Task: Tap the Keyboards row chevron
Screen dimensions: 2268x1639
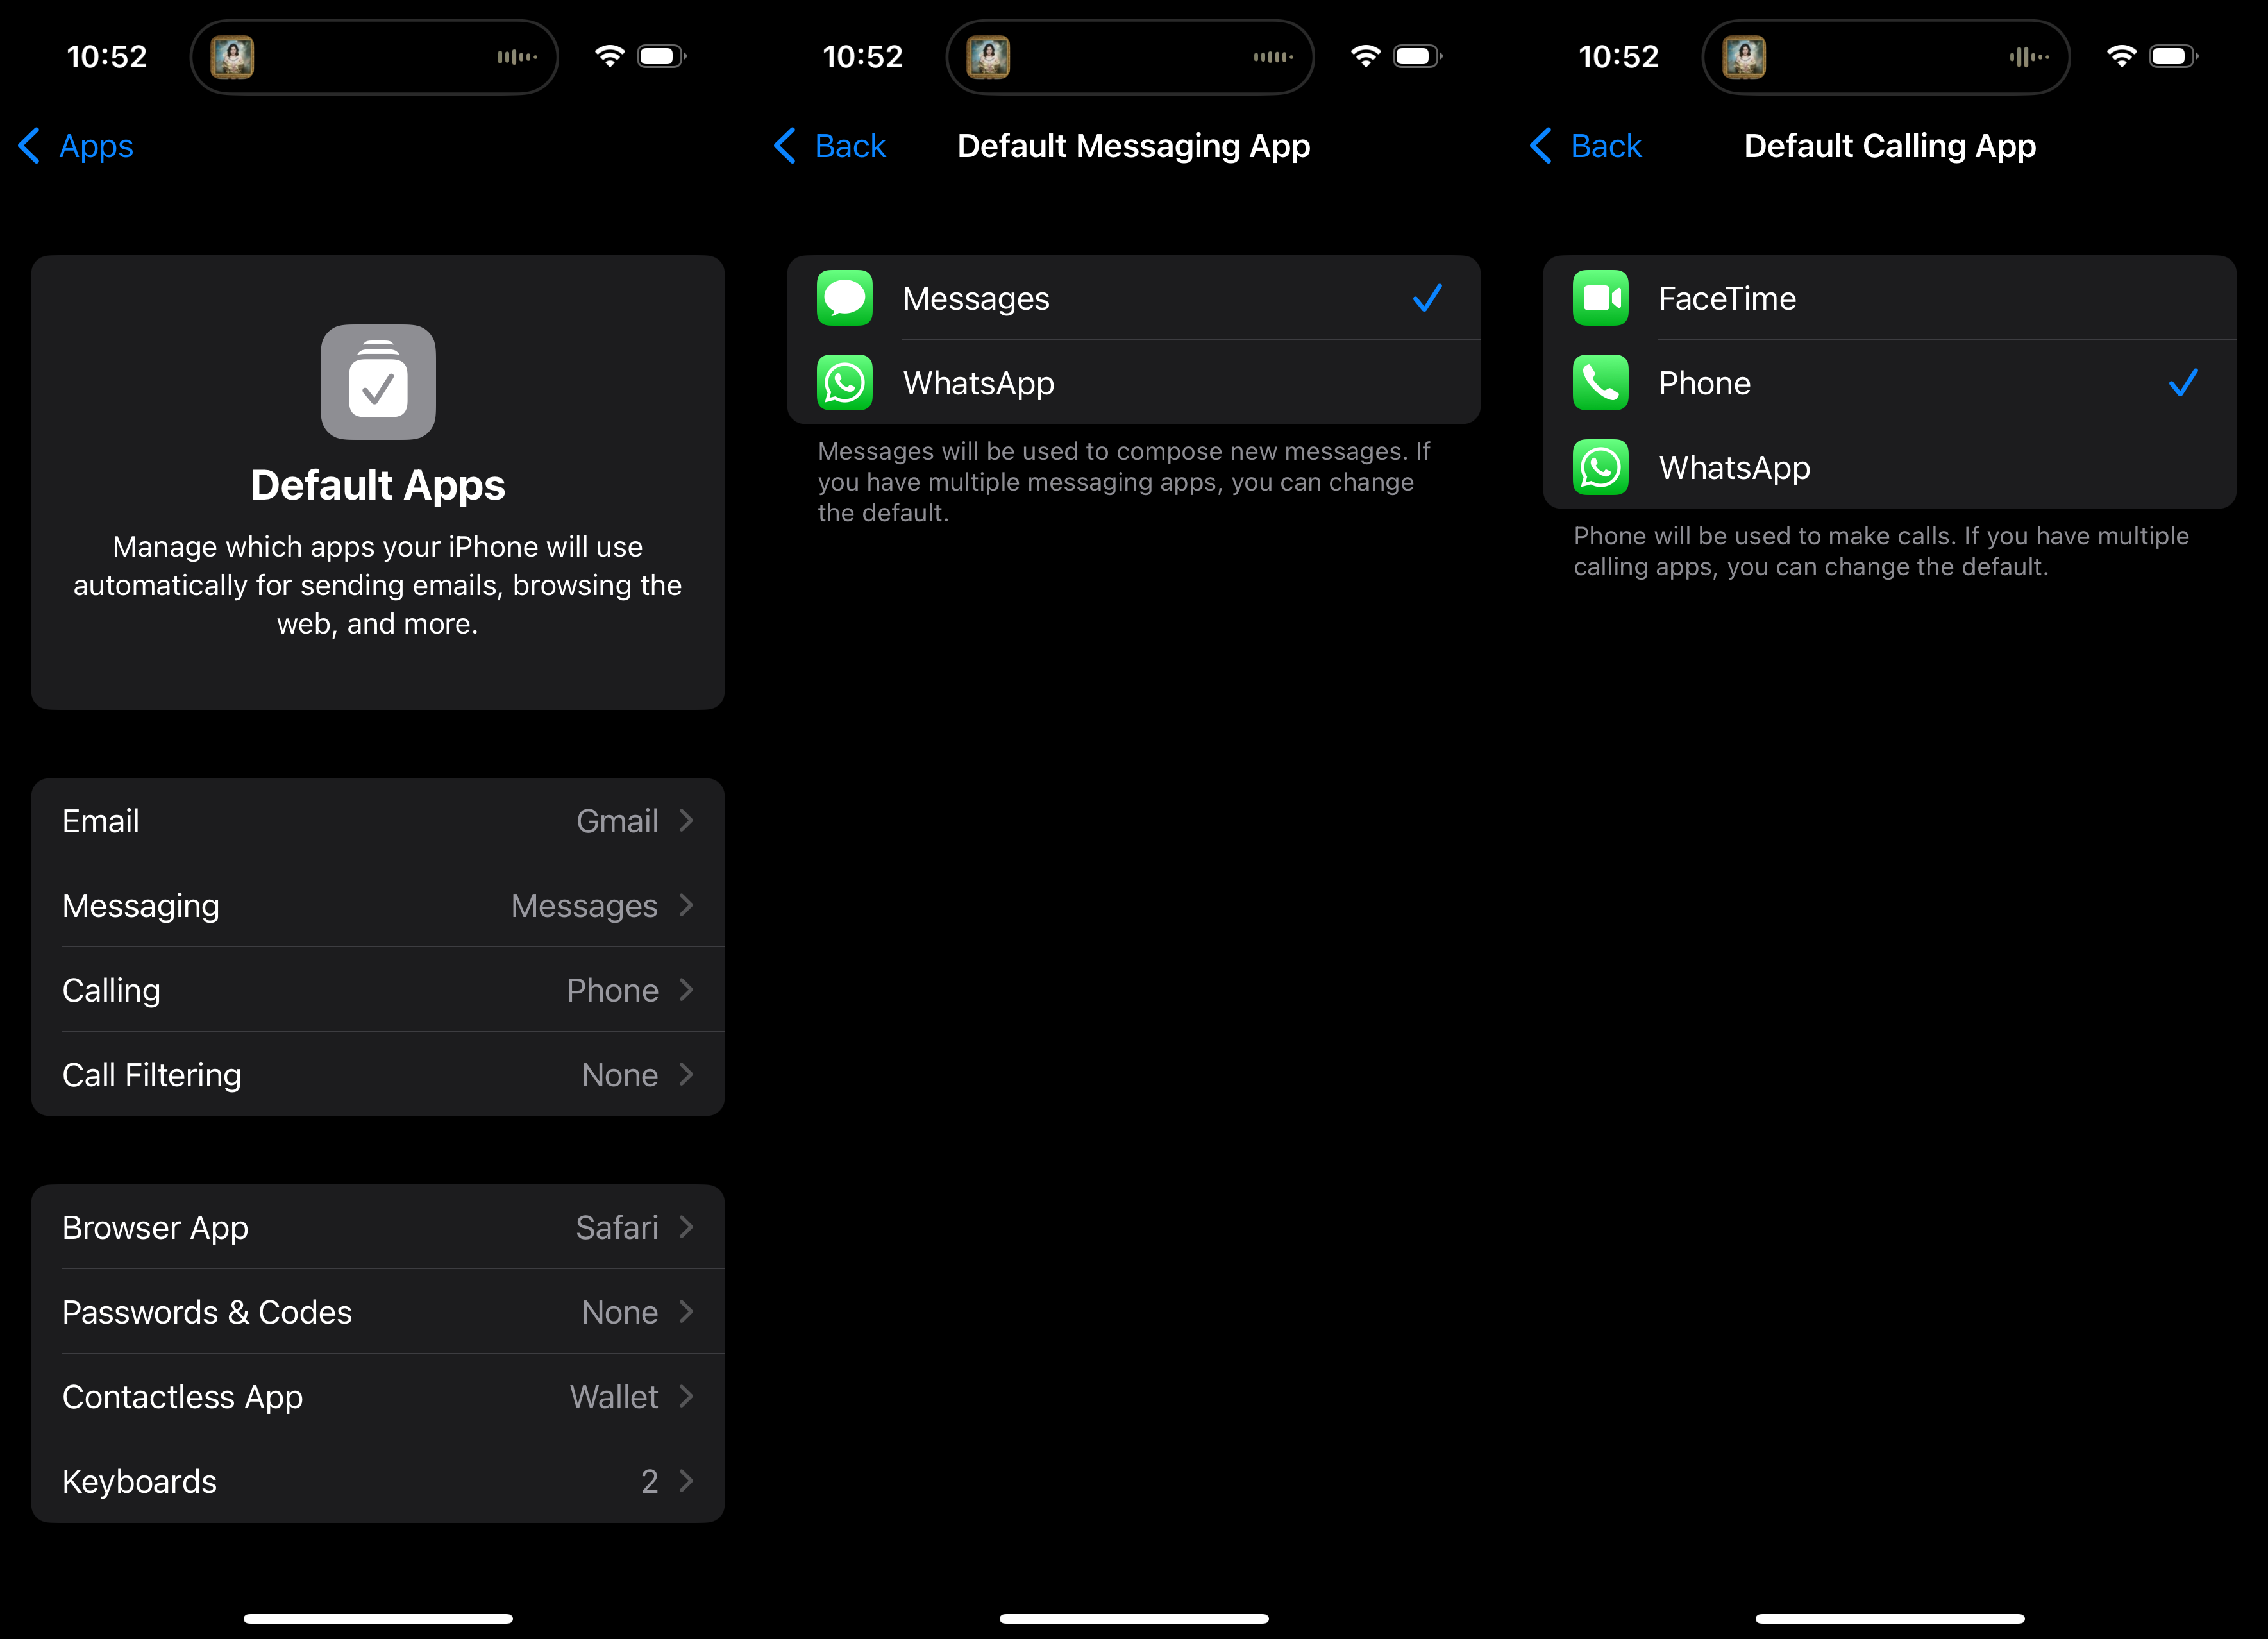Action: pyautogui.click(x=686, y=1481)
